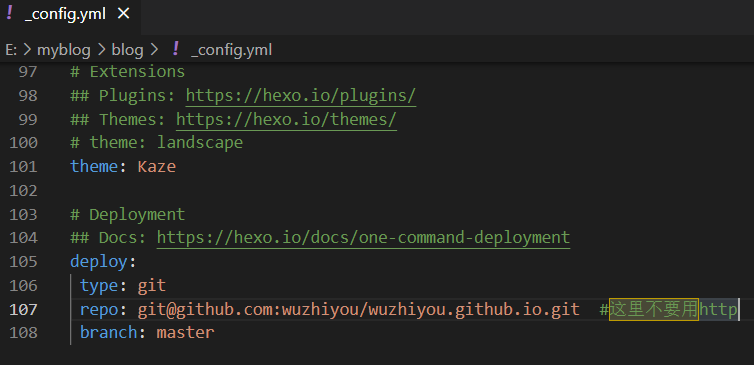Screen dimensions: 754x365
Task: Click line number 108
Action: coord(23,332)
